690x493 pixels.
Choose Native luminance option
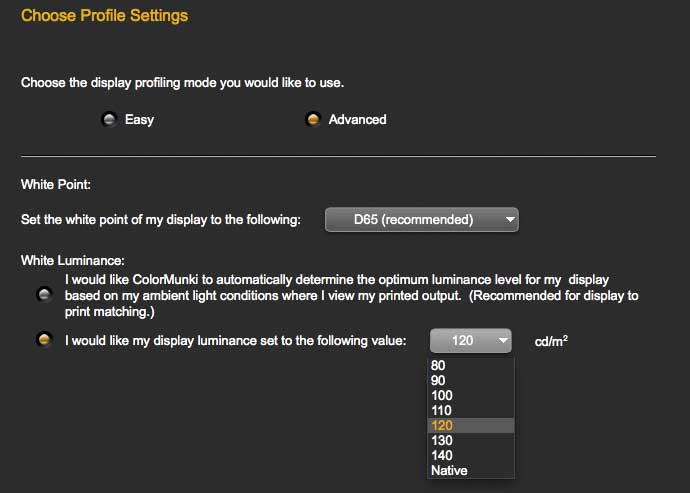[471, 470]
